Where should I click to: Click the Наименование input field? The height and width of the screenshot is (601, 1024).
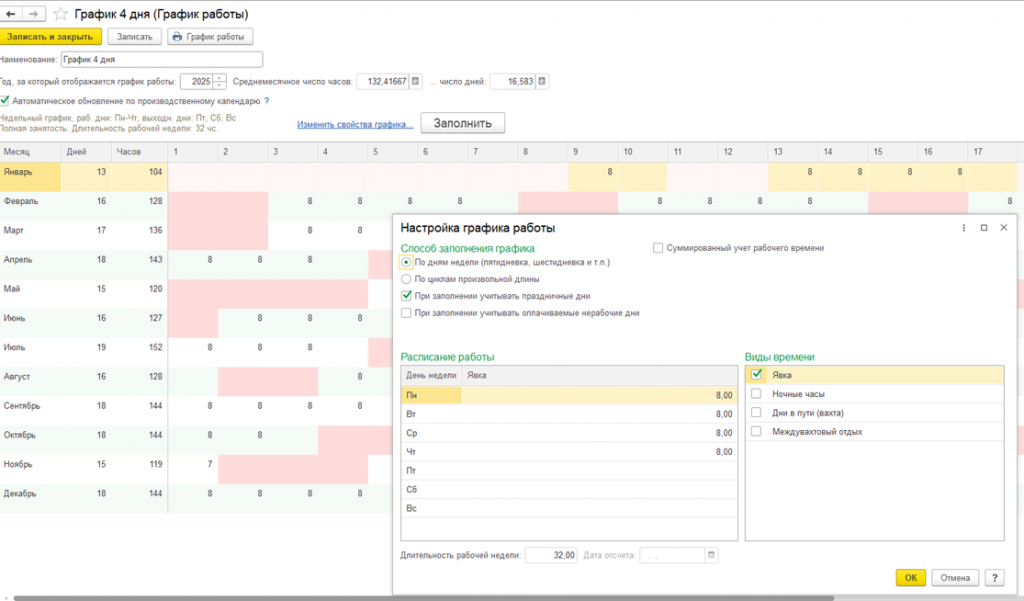[162, 59]
